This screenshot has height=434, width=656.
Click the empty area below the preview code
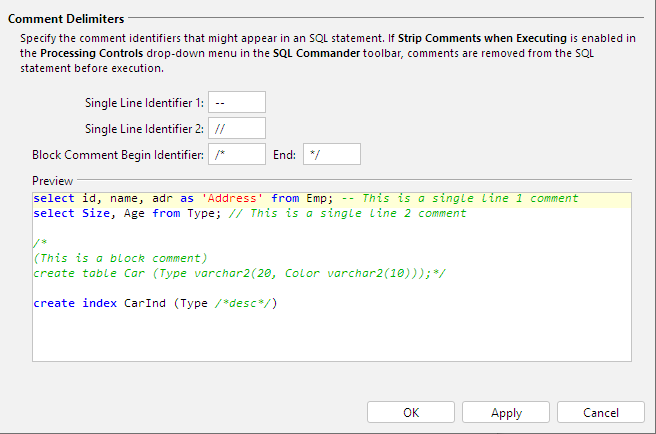330,338
